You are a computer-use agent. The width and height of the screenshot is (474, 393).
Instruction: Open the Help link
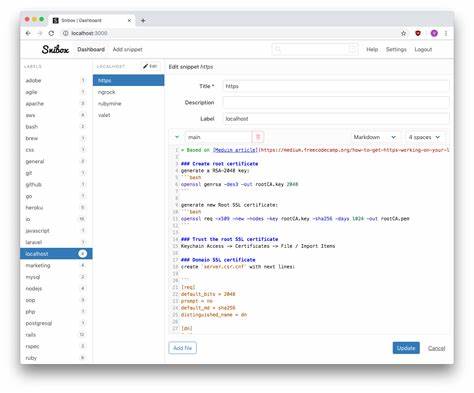click(x=372, y=49)
